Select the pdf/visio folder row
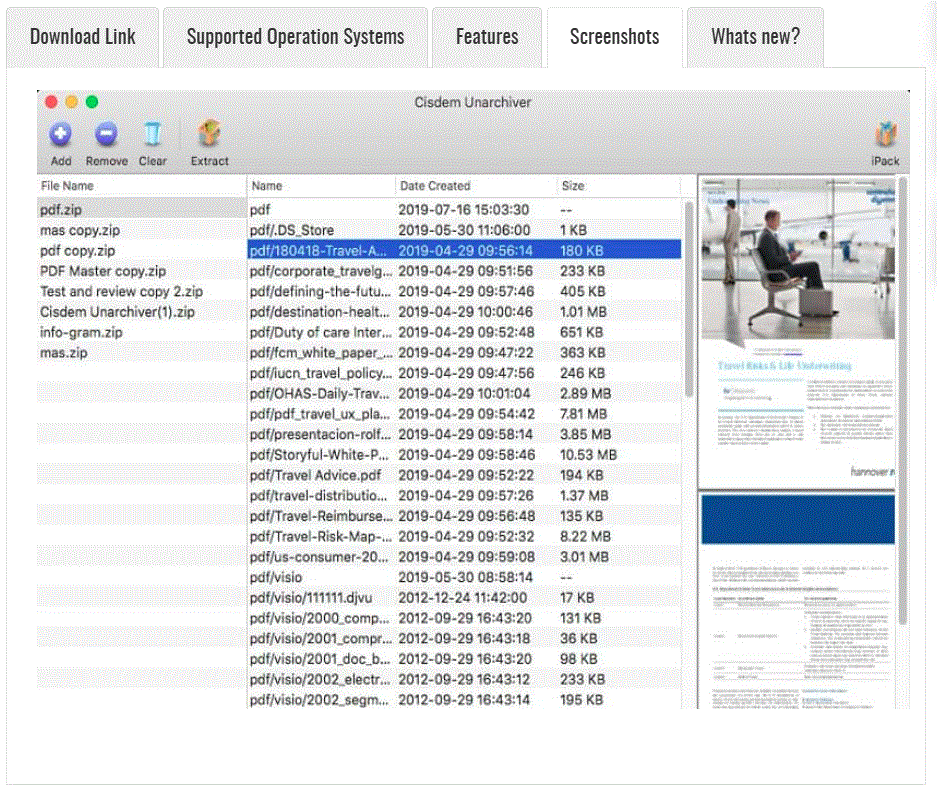Screen dimensions: 937x795 (x=464, y=577)
